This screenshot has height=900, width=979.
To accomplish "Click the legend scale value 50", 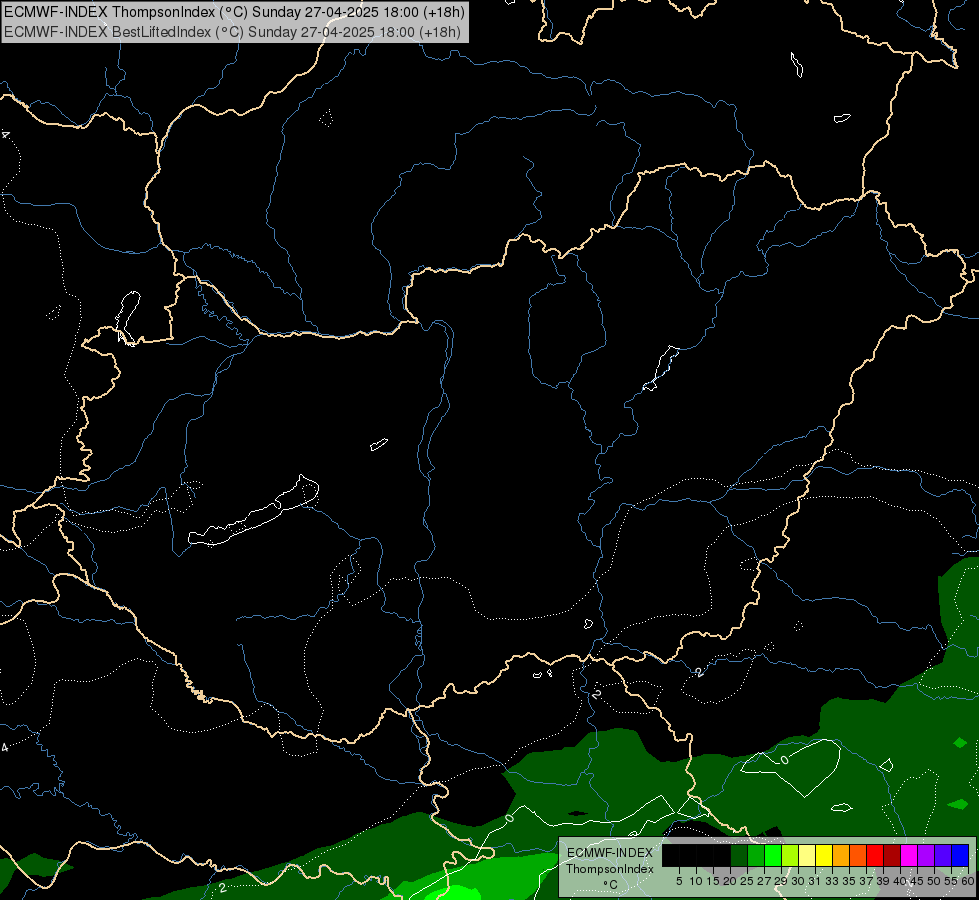I will point(933,881).
